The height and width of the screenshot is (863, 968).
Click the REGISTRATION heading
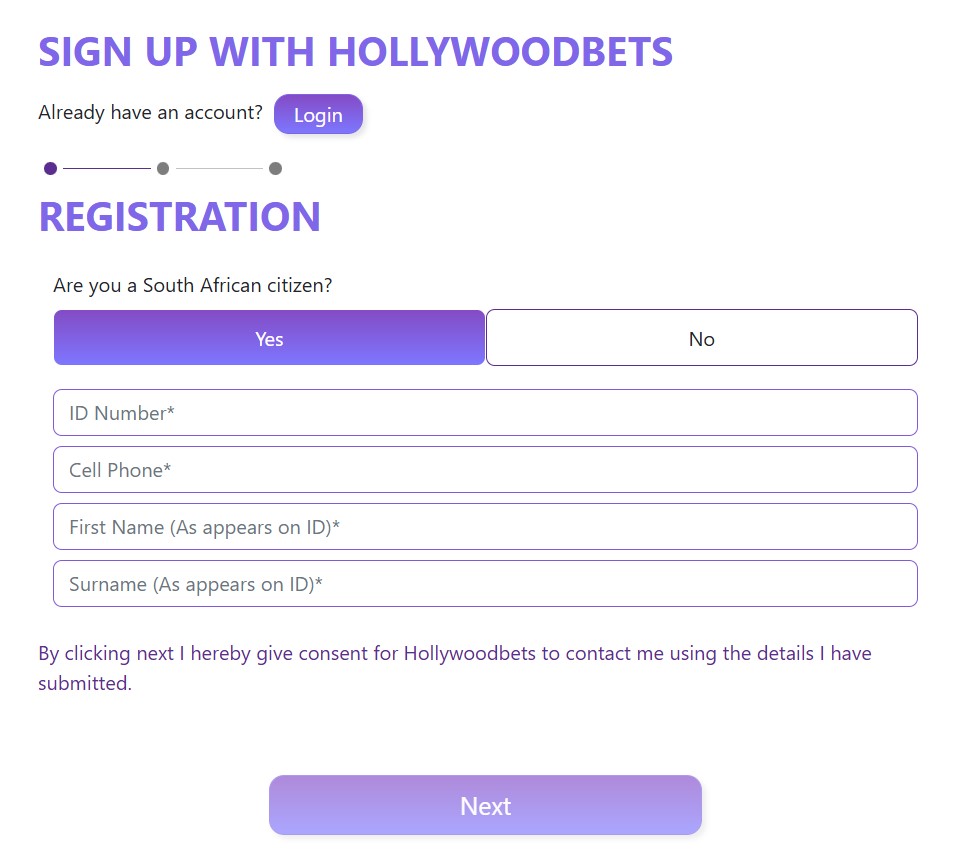tap(180, 217)
